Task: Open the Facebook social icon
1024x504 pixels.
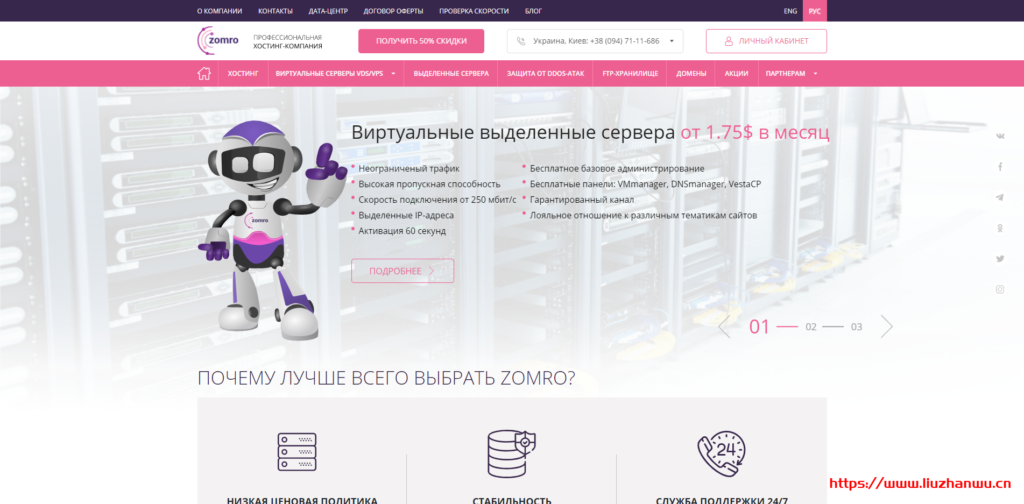Action: point(1000,167)
